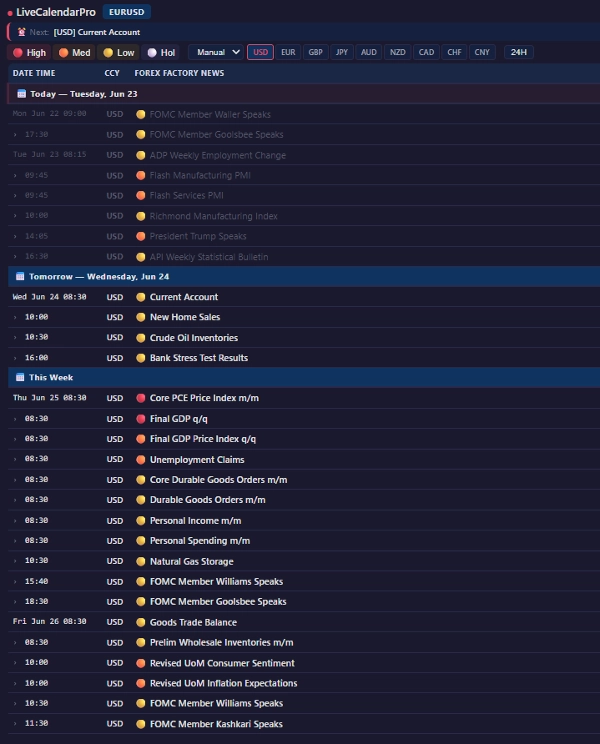Enable the EUR currency filter
The image size is (600, 744).
tap(288, 52)
